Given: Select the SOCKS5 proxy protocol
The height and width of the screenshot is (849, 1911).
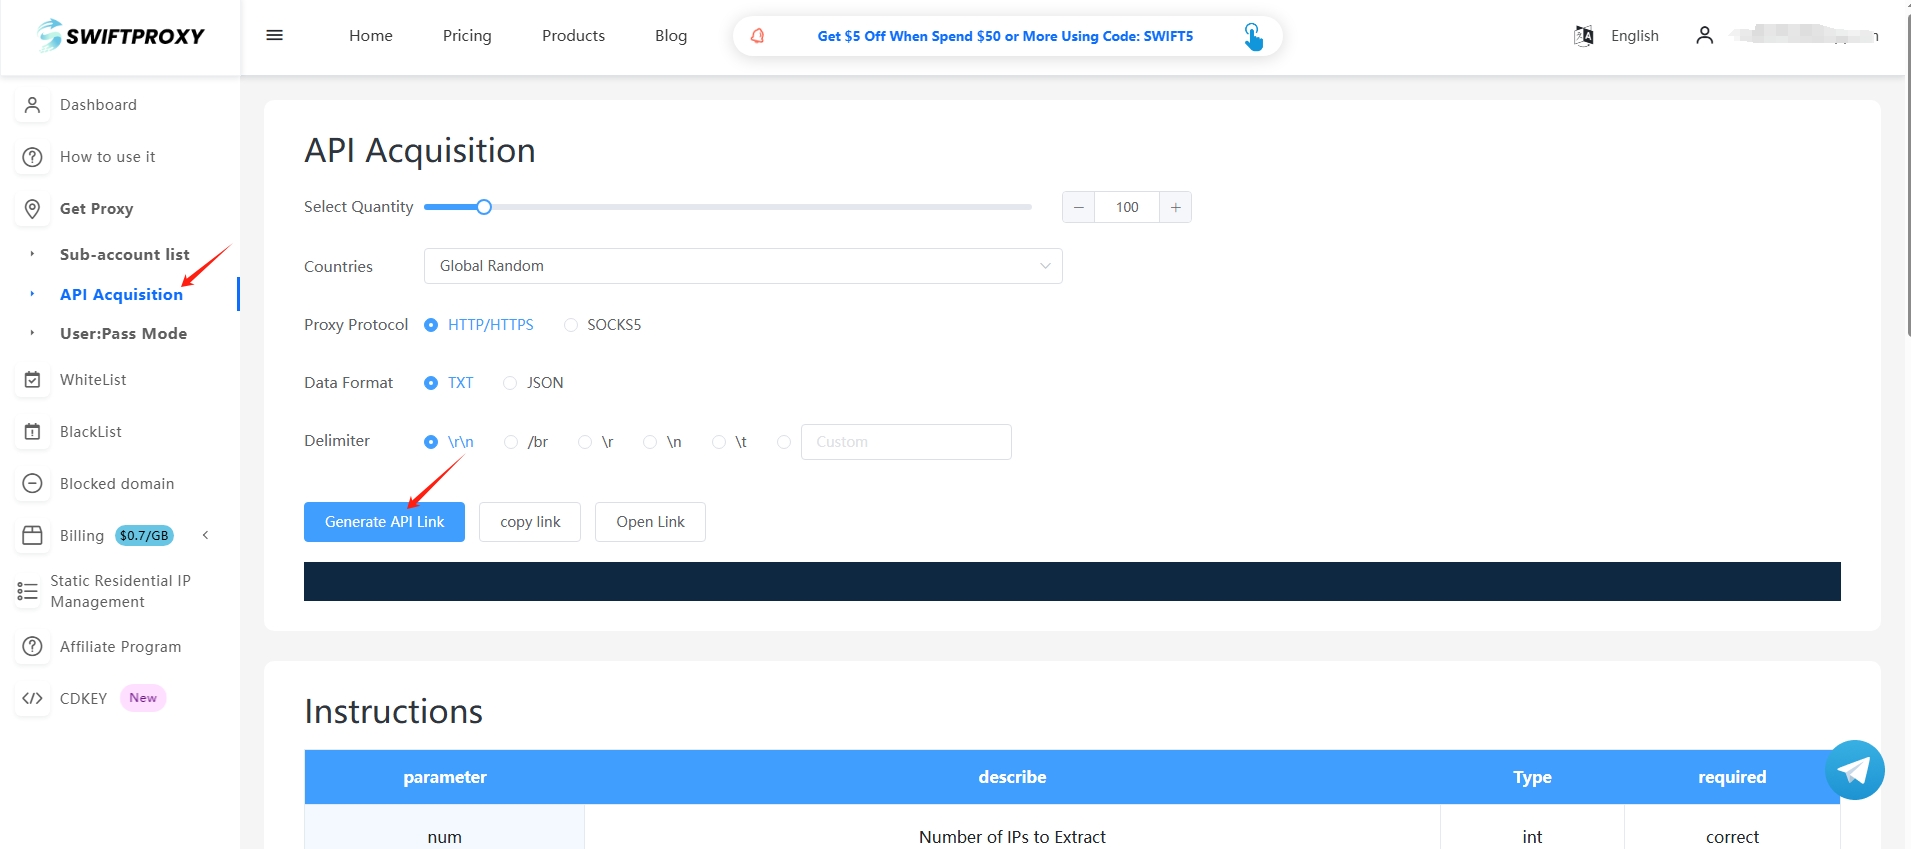Looking at the screenshot, I should click(x=571, y=325).
